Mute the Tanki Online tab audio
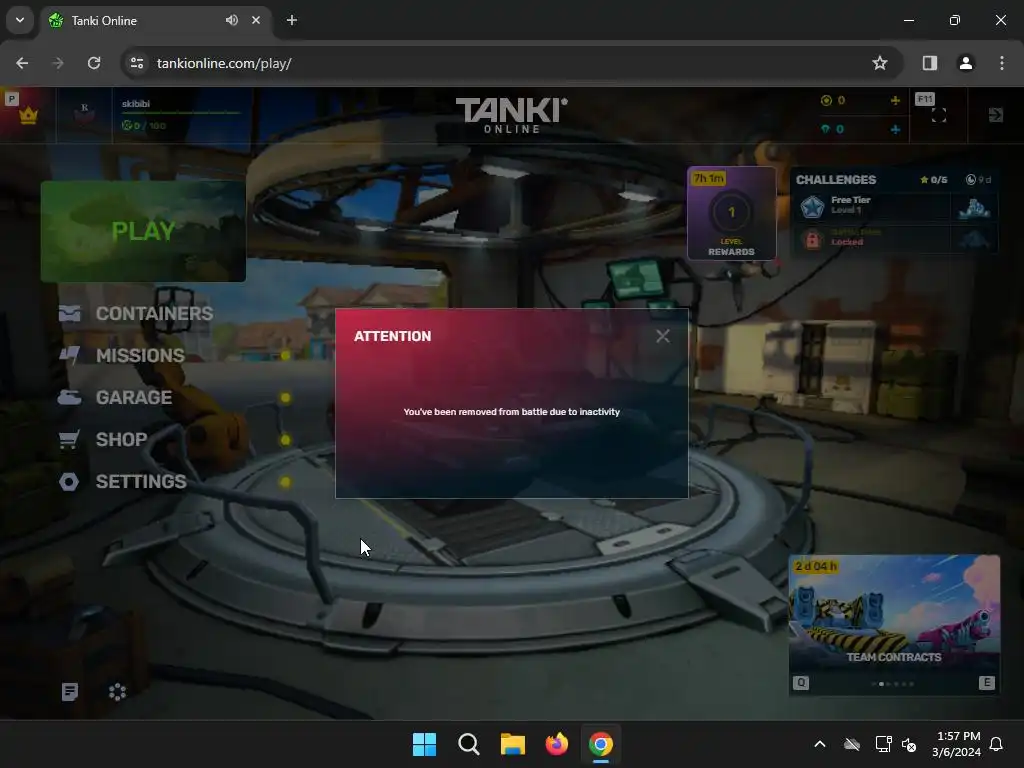 pos(231,20)
